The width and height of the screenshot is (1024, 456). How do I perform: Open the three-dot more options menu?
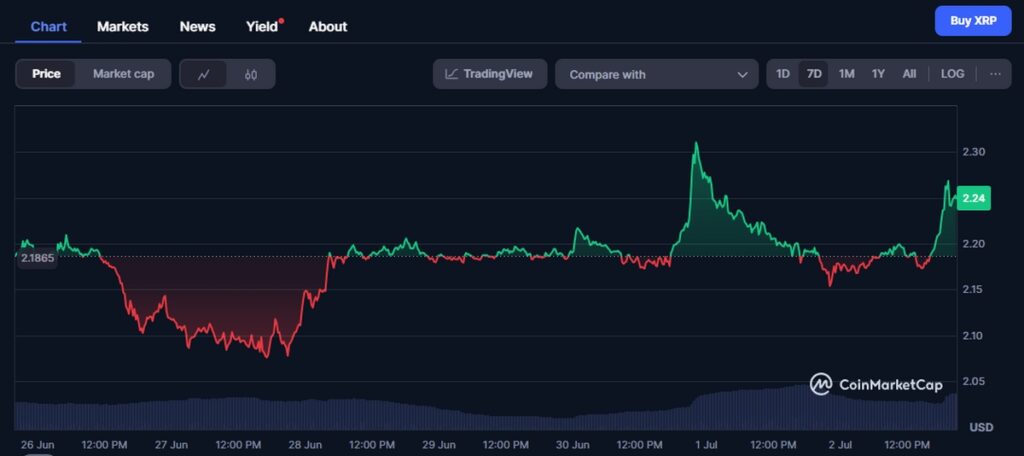pos(995,74)
